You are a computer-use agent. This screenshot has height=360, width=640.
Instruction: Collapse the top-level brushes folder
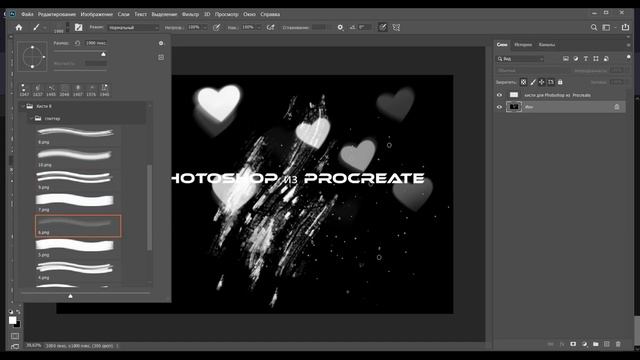pyautogui.click(x=23, y=106)
